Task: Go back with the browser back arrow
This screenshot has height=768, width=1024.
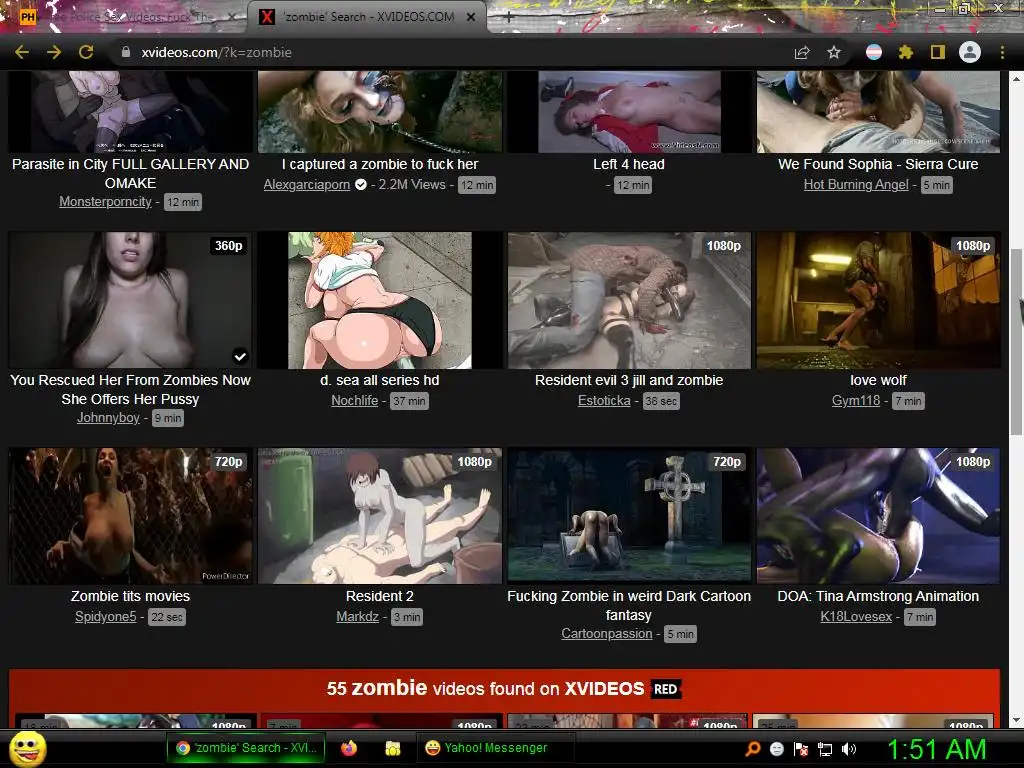Action: tap(22, 52)
